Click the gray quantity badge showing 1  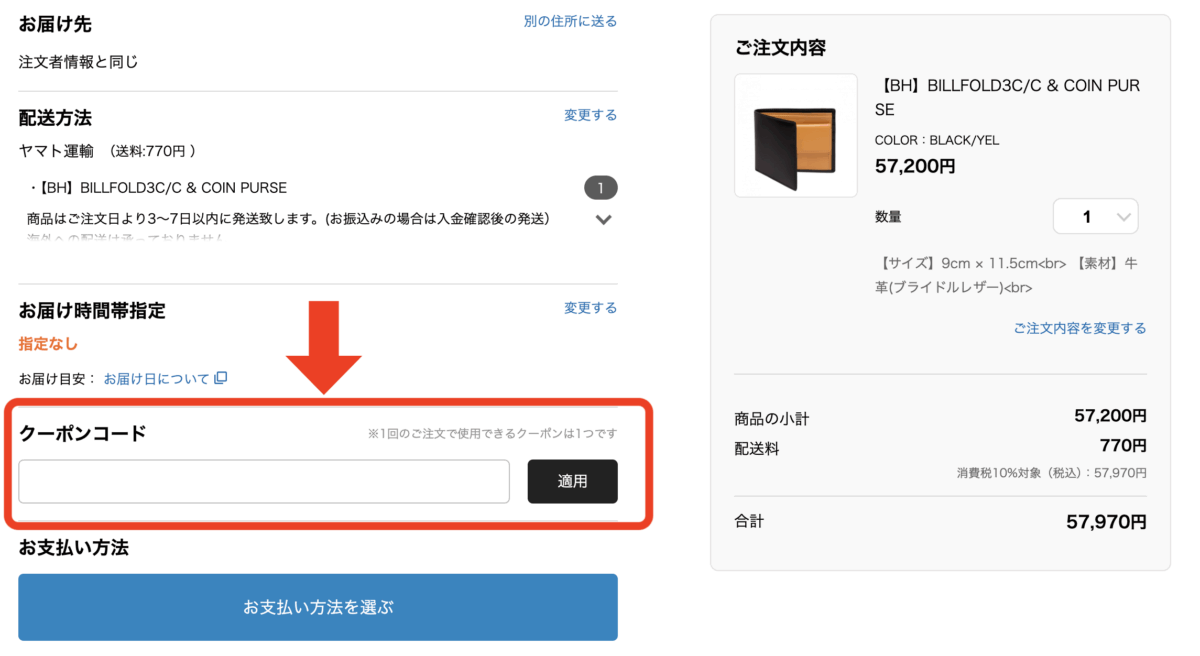click(600, 187)
